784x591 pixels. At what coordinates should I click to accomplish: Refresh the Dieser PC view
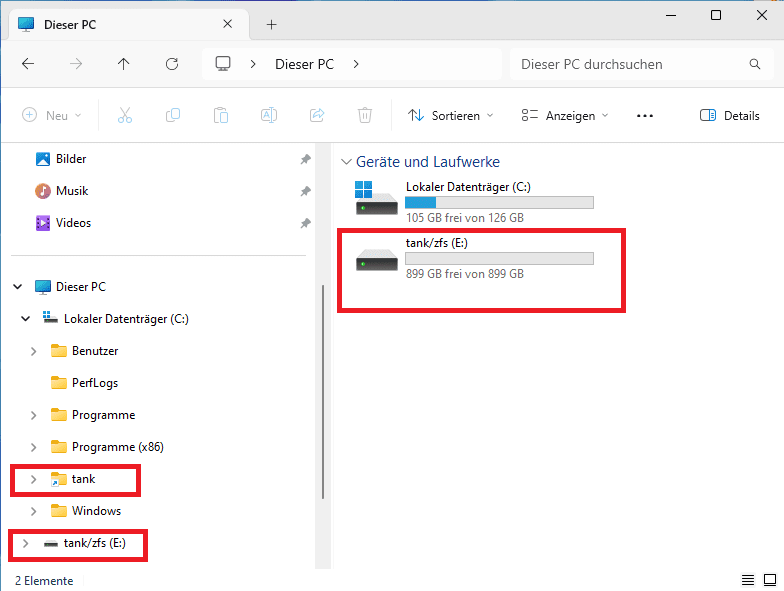[x=172, y=64]
